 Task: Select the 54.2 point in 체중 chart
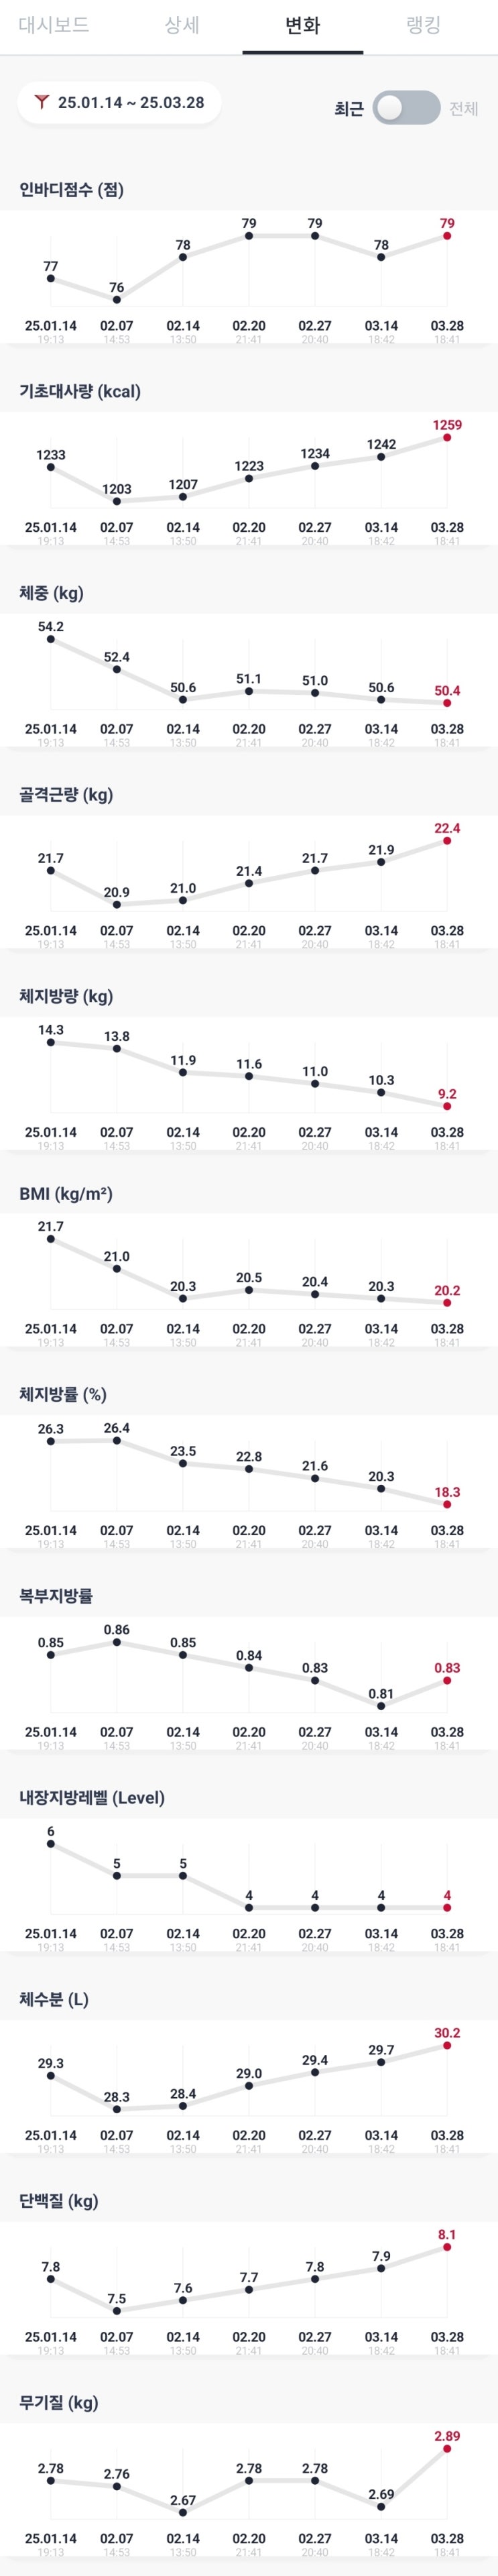(x=51, y=639)
